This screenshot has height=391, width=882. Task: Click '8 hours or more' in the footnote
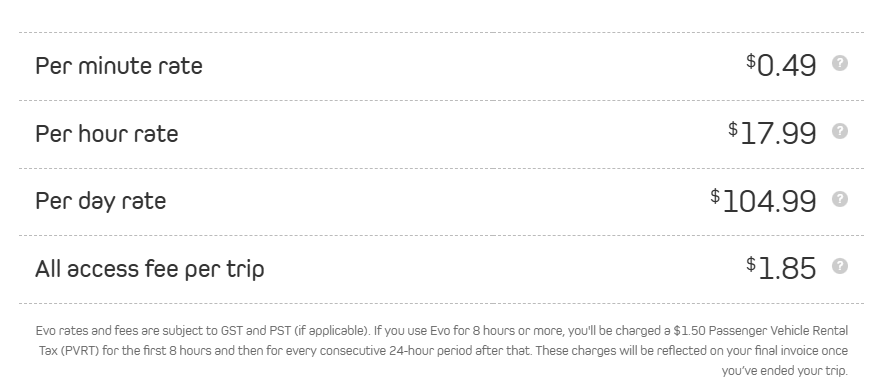click(x=515, y=331)
